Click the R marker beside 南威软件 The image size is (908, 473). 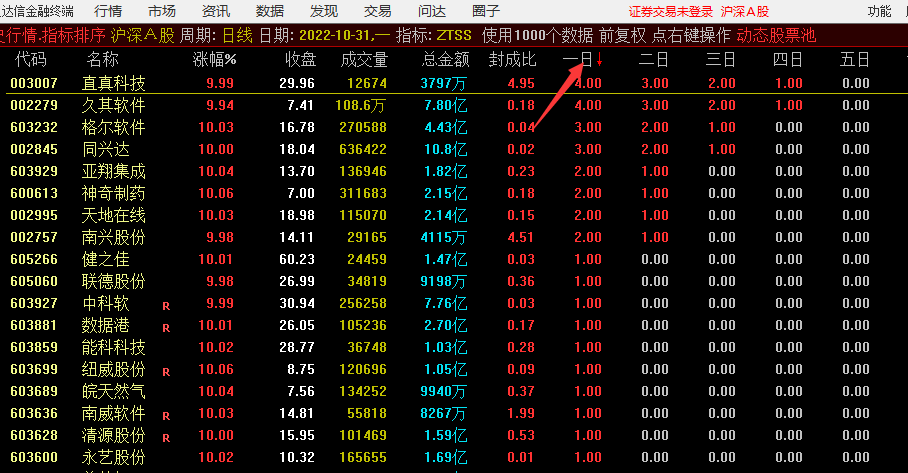(x=166, y=416)
